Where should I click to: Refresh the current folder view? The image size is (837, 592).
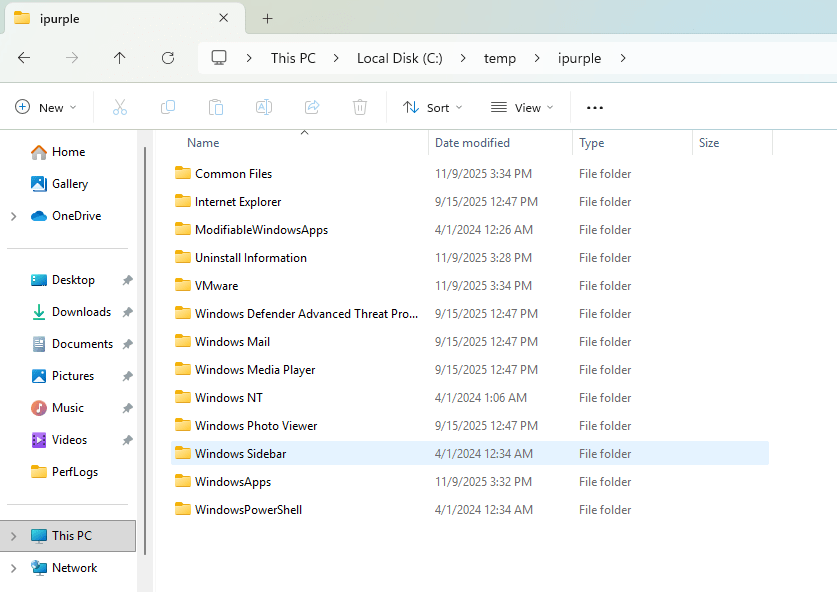168,58
